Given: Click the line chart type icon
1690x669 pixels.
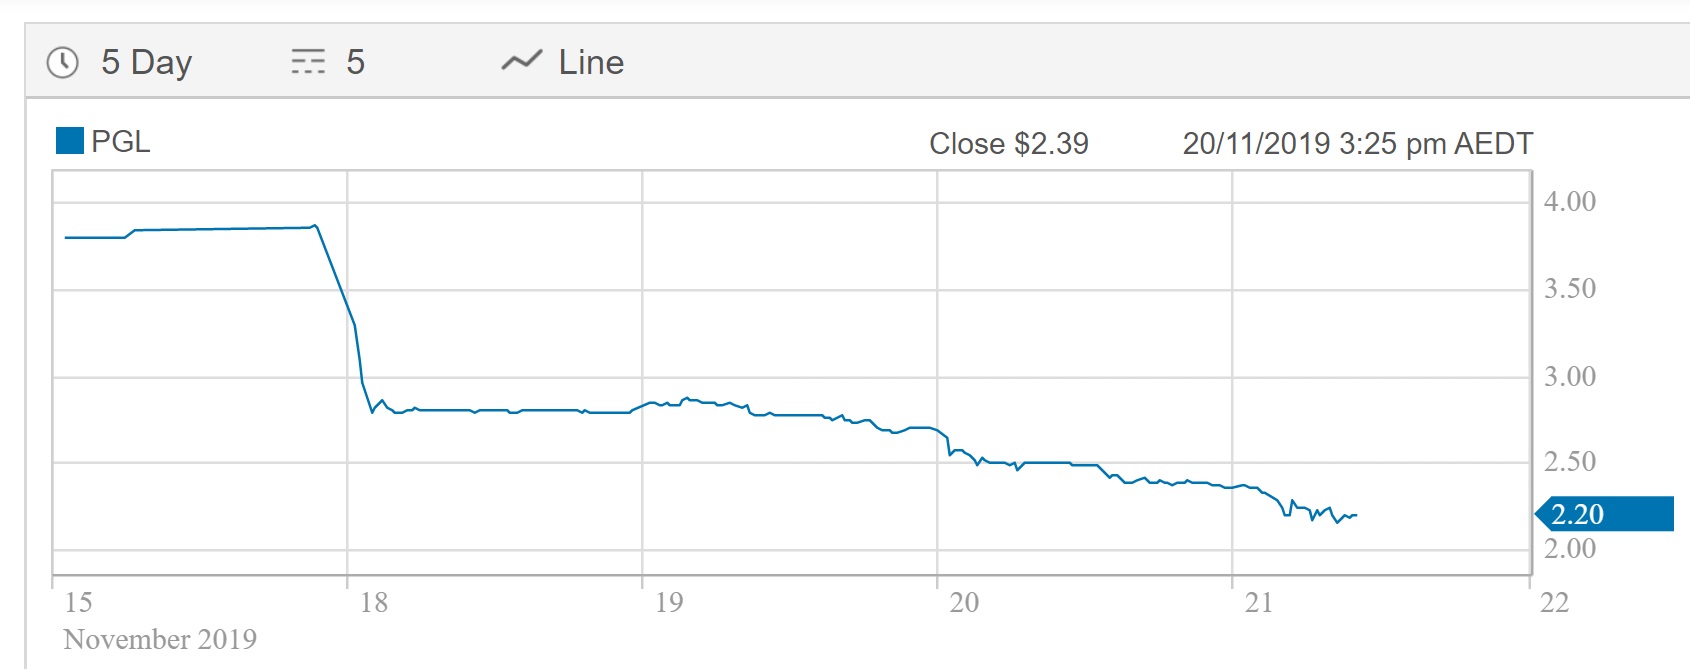Looking at the screenshot, I should coord(521,62).
